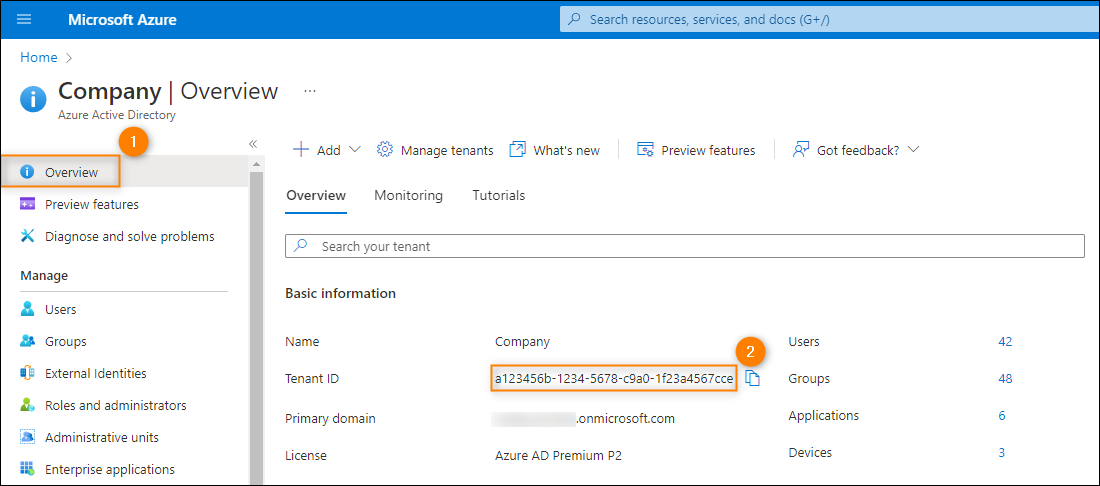Screen dimensions: 1100x486
Task: Open External Identities
Action: (95, 373)
